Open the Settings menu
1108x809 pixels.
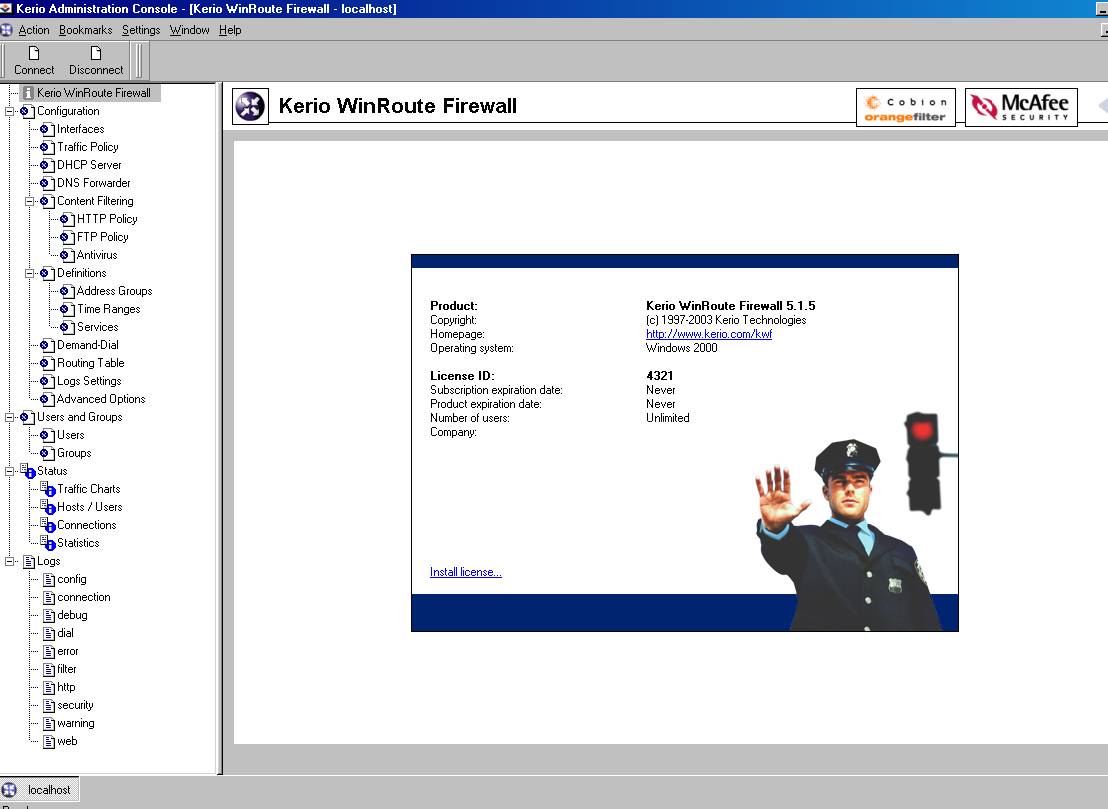[x=141, y=30]
